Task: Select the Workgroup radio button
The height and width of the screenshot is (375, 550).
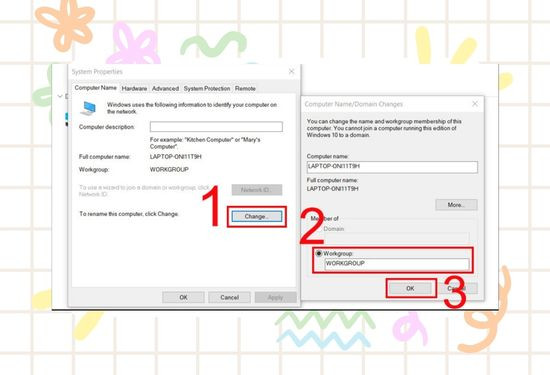Action: [319, 253]
